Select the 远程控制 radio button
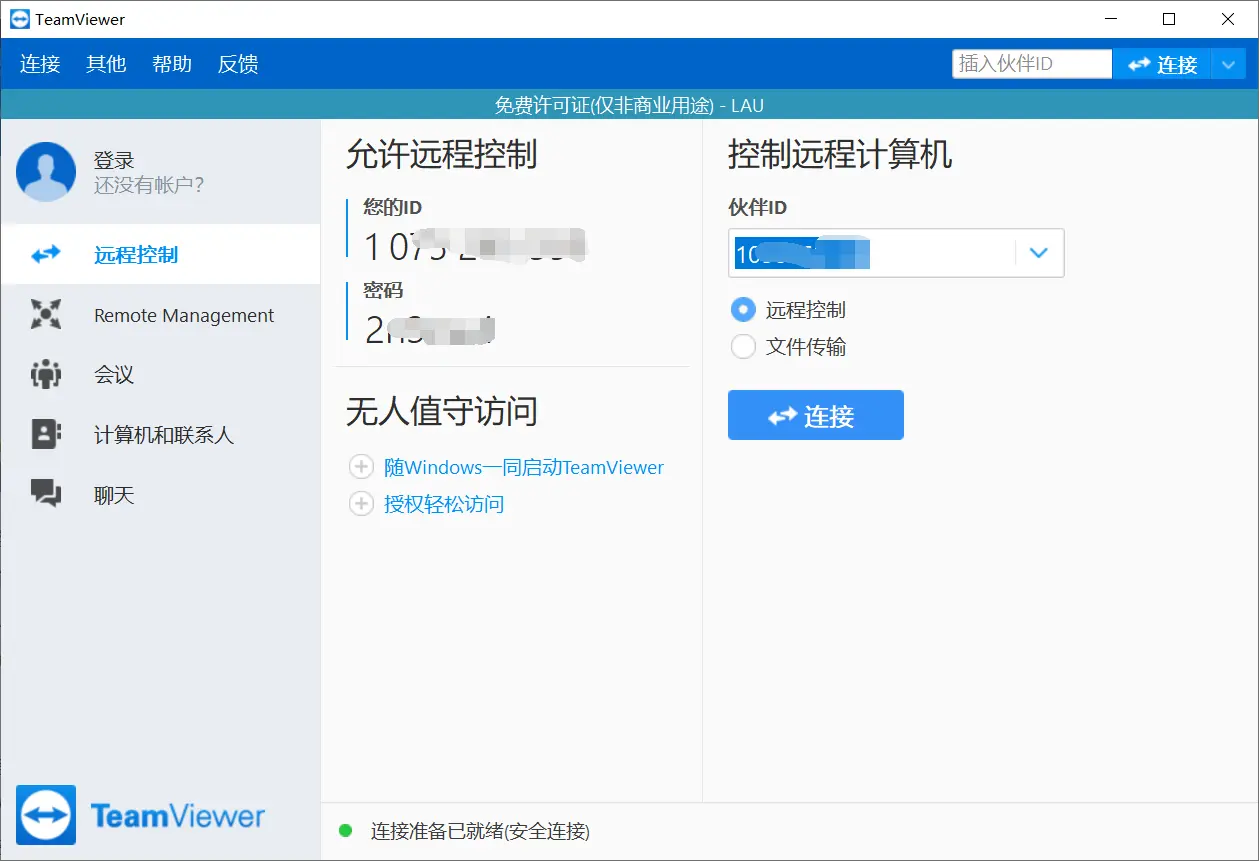 coord(743,310)
